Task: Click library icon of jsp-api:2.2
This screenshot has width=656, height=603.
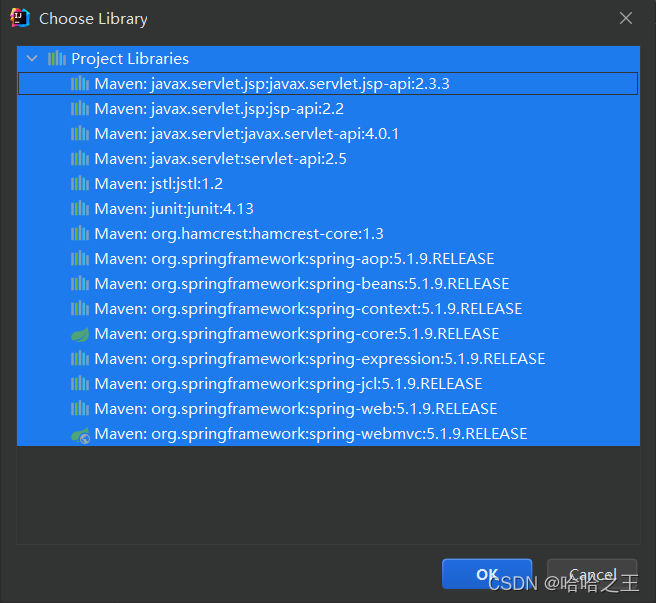Action: (80, 109)
